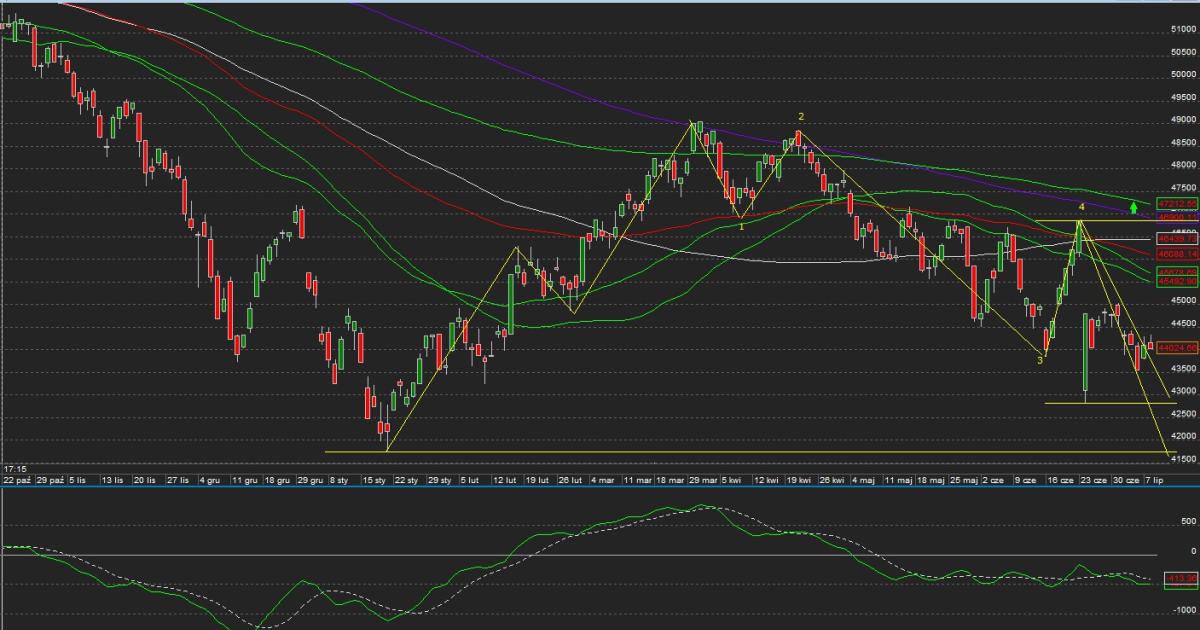Click the 17:15 time label
This screenshot has height=630, width=1200.
14,468
